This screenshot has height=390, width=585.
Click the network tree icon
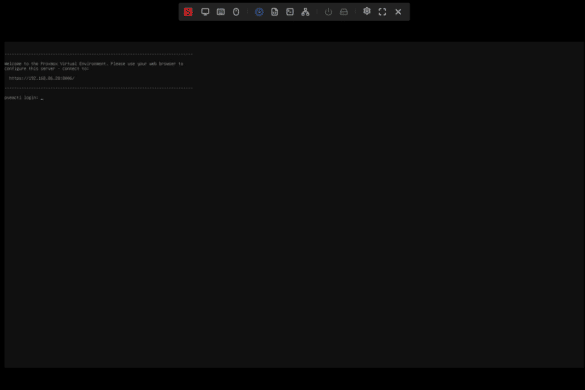click(x=305, y=12)
